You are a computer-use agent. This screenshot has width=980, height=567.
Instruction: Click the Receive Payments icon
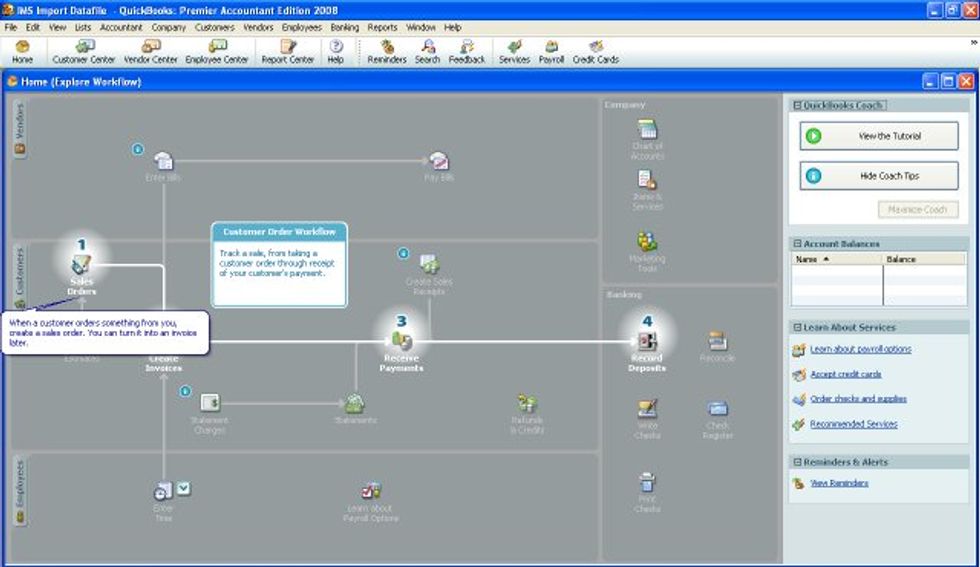[401, 341]
